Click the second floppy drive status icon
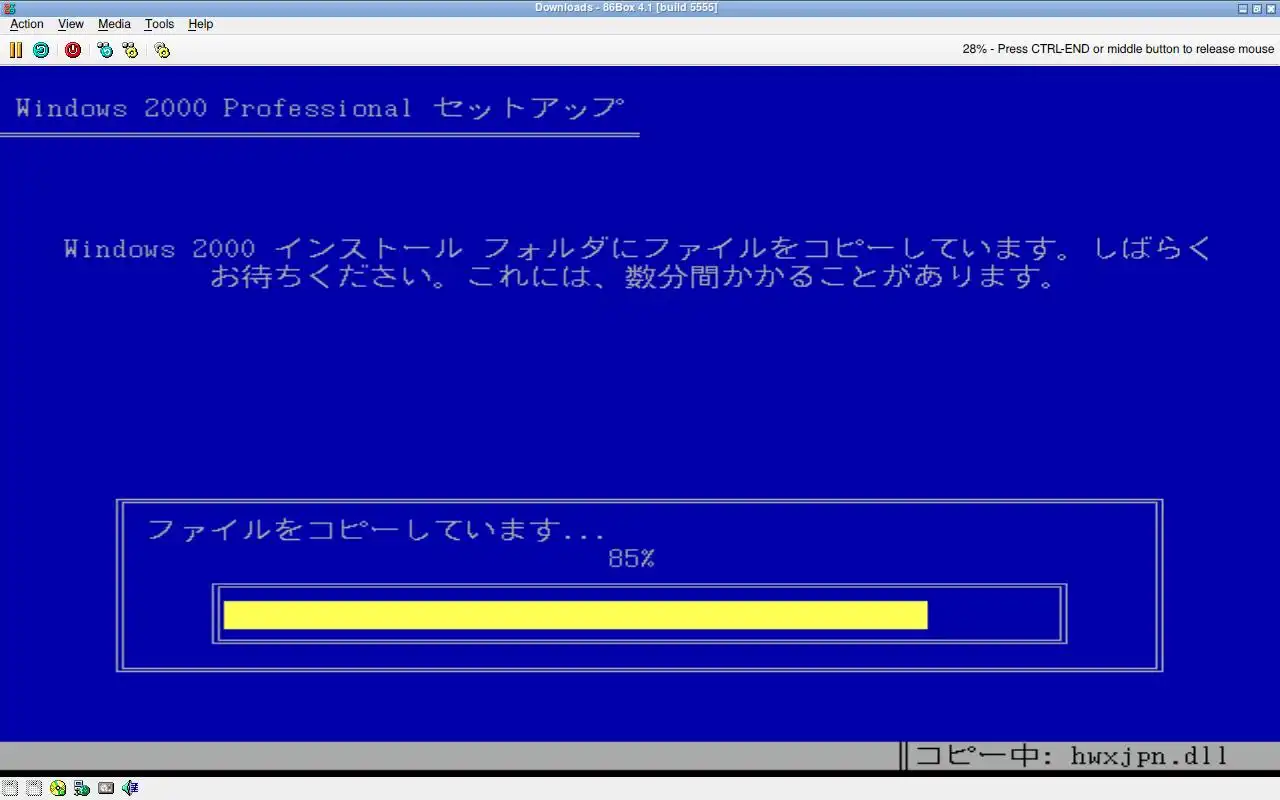The image size is (1280, 800). (x=34, y=788)
